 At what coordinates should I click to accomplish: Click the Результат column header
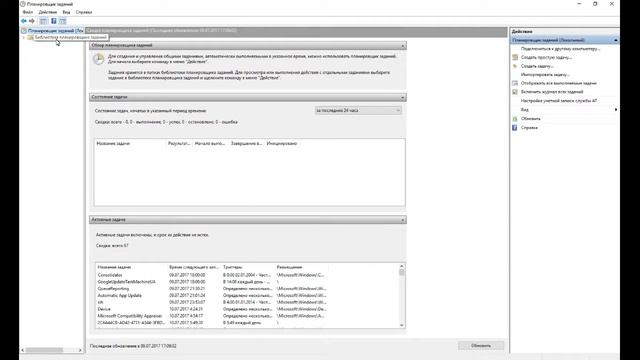click(x=179, y=144)
